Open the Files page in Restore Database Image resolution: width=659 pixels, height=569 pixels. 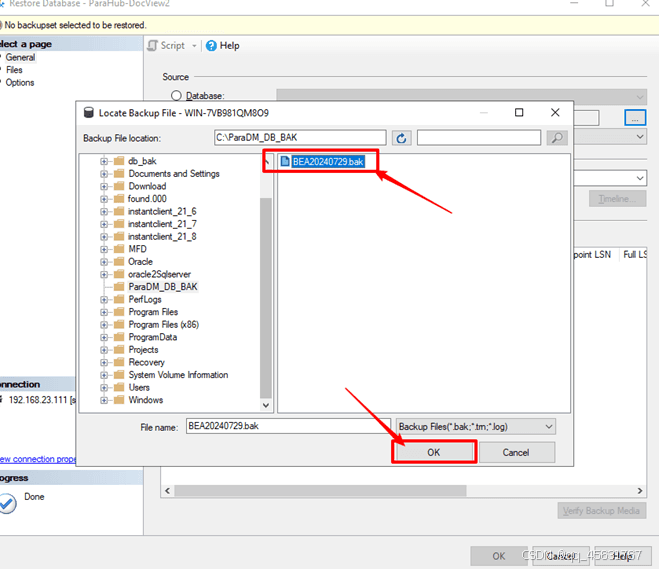14,70
